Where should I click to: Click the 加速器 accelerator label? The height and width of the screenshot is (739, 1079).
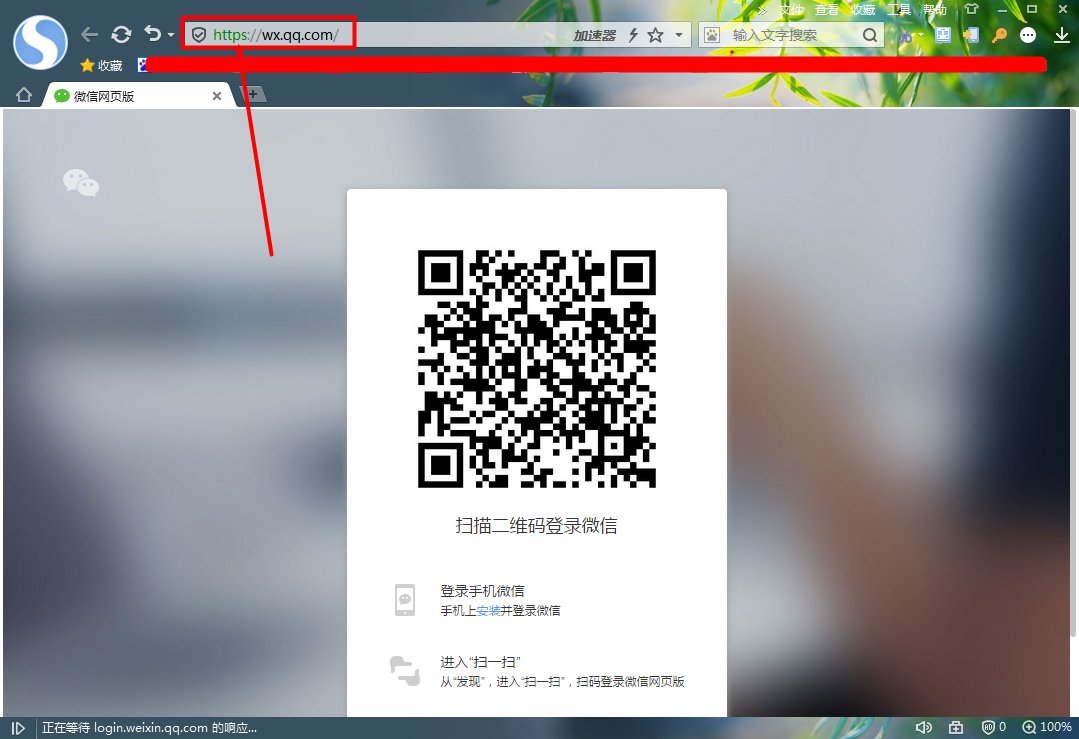[595, 36]
